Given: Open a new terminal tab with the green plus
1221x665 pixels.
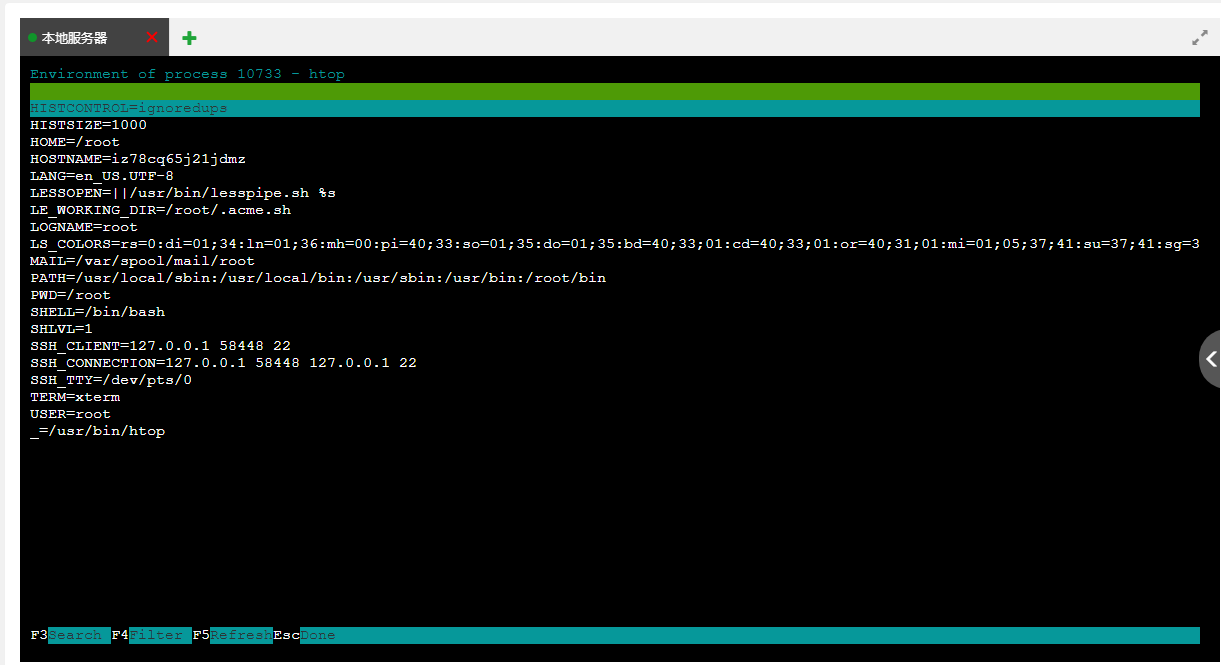Looking at the screenshot, I should [x=189, y=38].
